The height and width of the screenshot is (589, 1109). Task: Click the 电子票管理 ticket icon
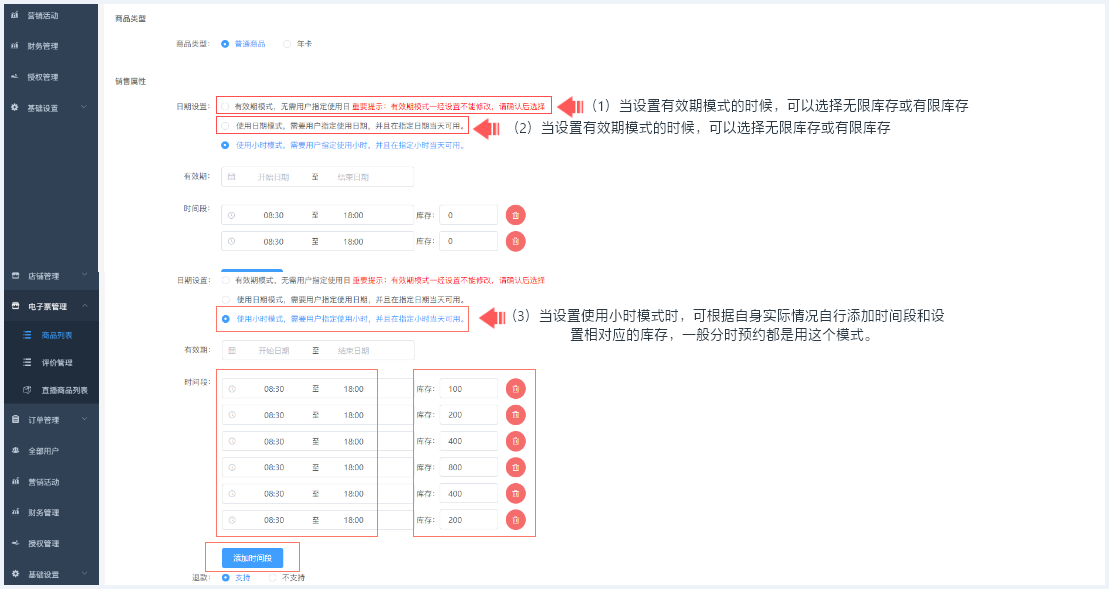coord(15,307)
